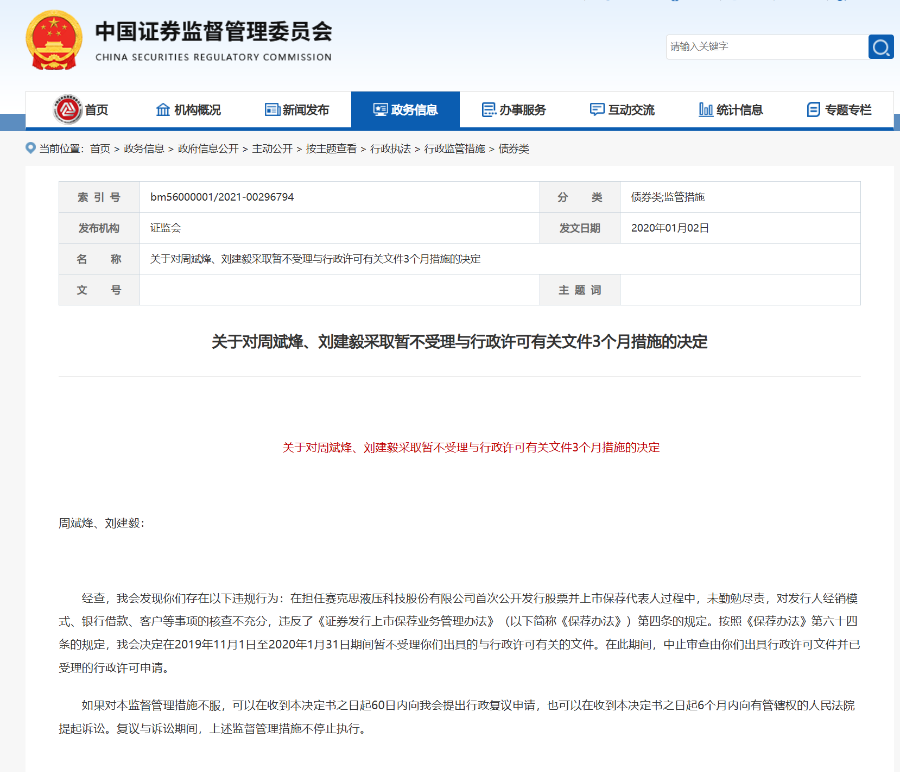Viewport: 900px width, 772px height.
Task: Open the 主动公开 breadcrumb link
Action: 273,147
